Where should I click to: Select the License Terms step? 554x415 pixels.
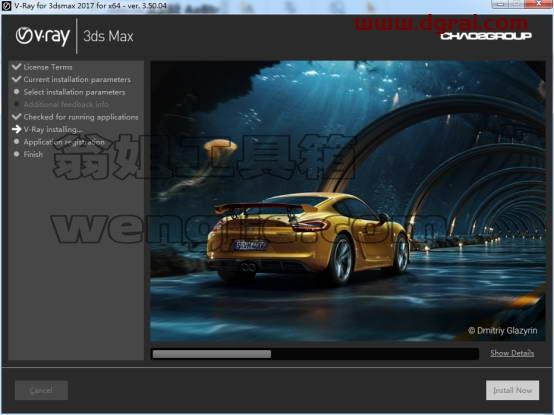(48, 67)
